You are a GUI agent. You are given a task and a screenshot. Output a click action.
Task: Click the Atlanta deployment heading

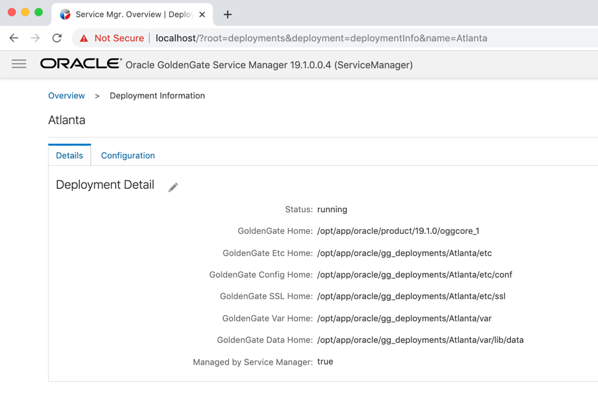67,120
